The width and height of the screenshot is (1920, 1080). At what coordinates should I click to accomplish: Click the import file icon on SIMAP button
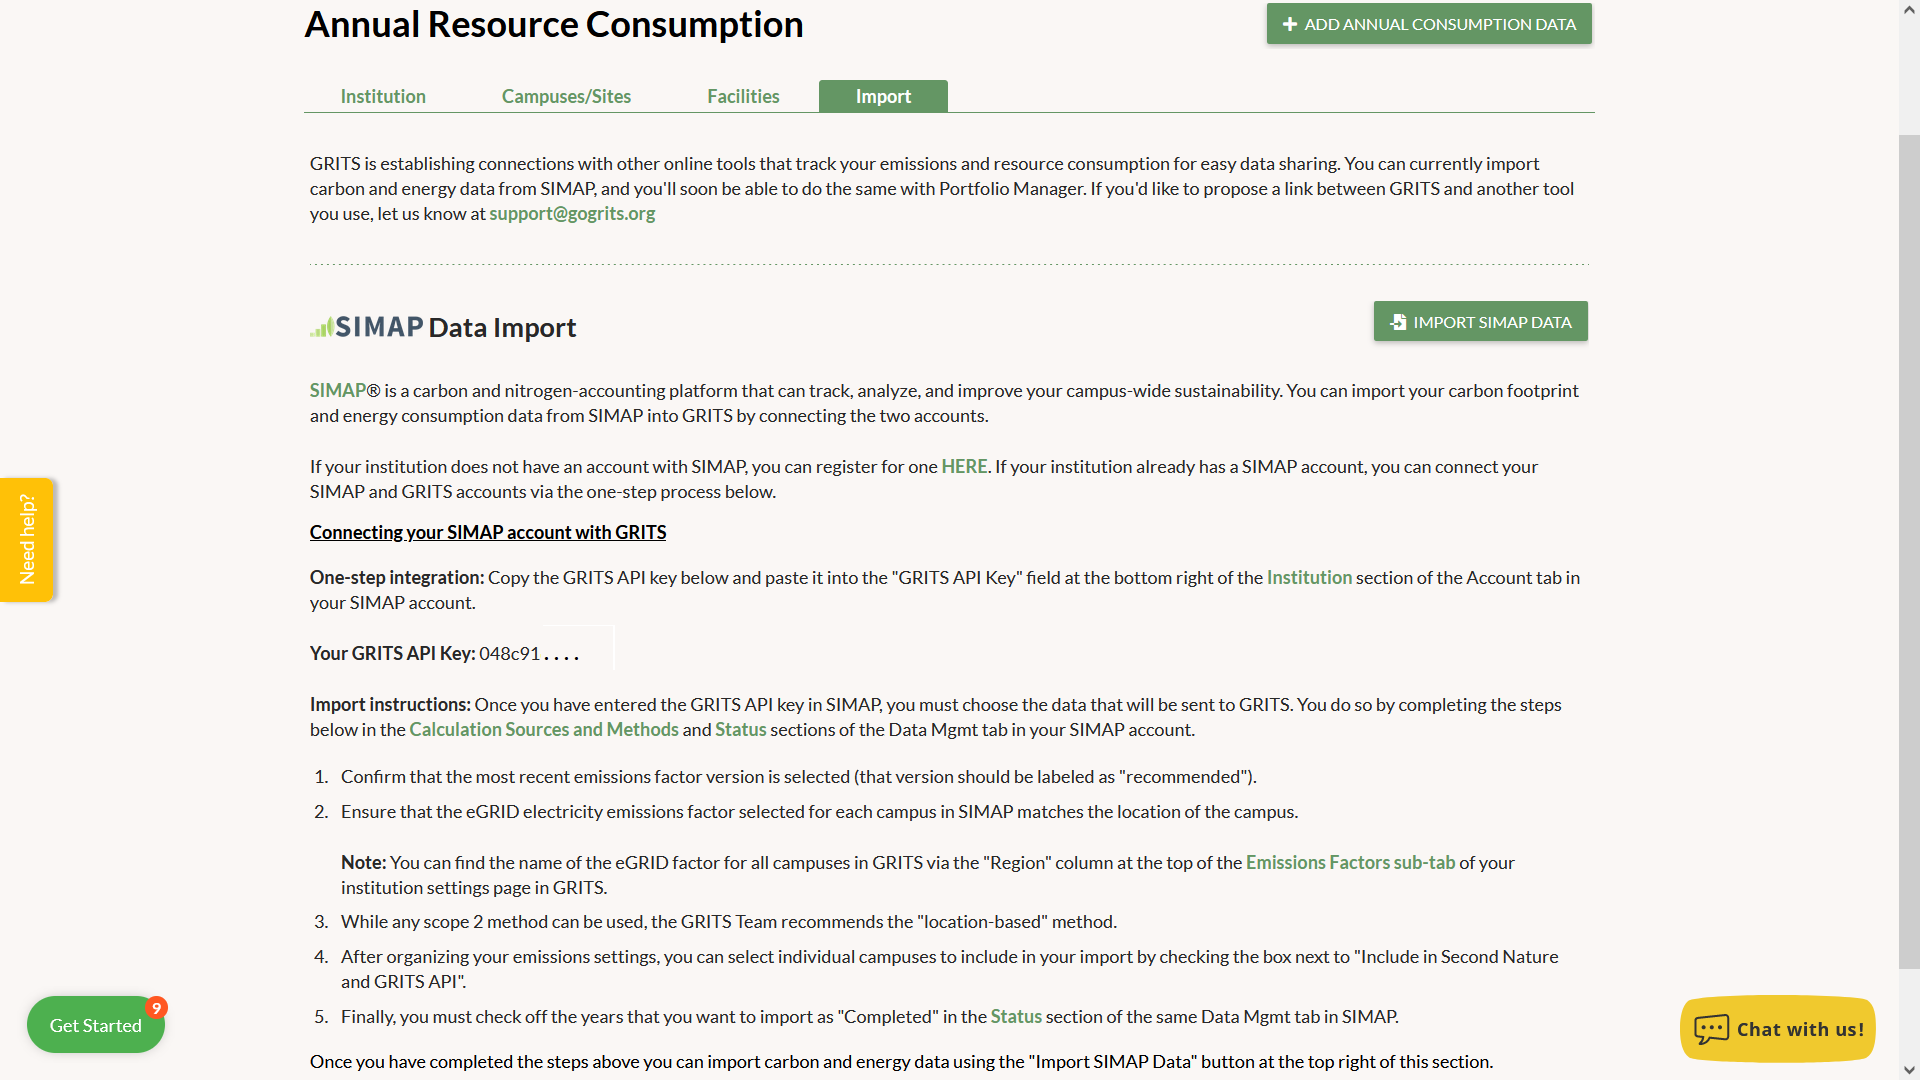pyautogui.click(x=1398, y=322)
